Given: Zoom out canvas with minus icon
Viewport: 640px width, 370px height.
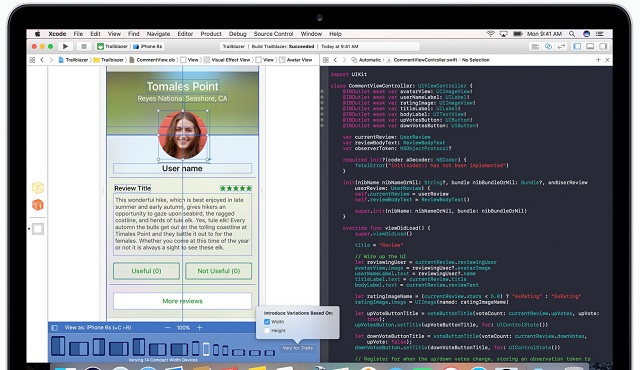Looking at the screenshot, I should click(167, 328).
